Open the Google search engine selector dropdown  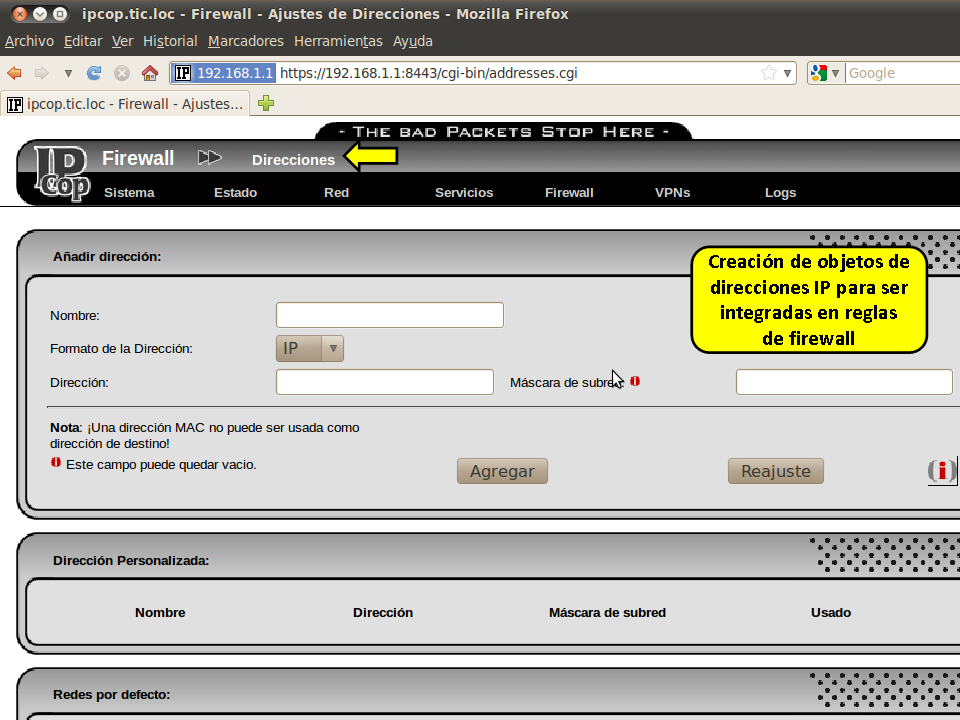[x=825, y=73]
